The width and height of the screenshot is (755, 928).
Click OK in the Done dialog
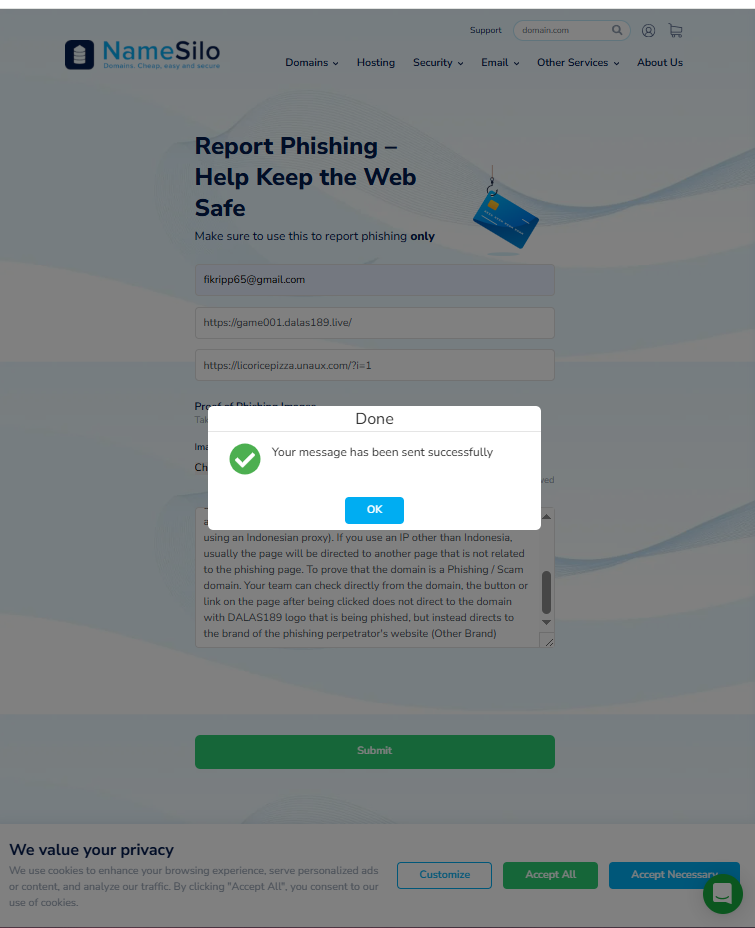pos(375,510)
